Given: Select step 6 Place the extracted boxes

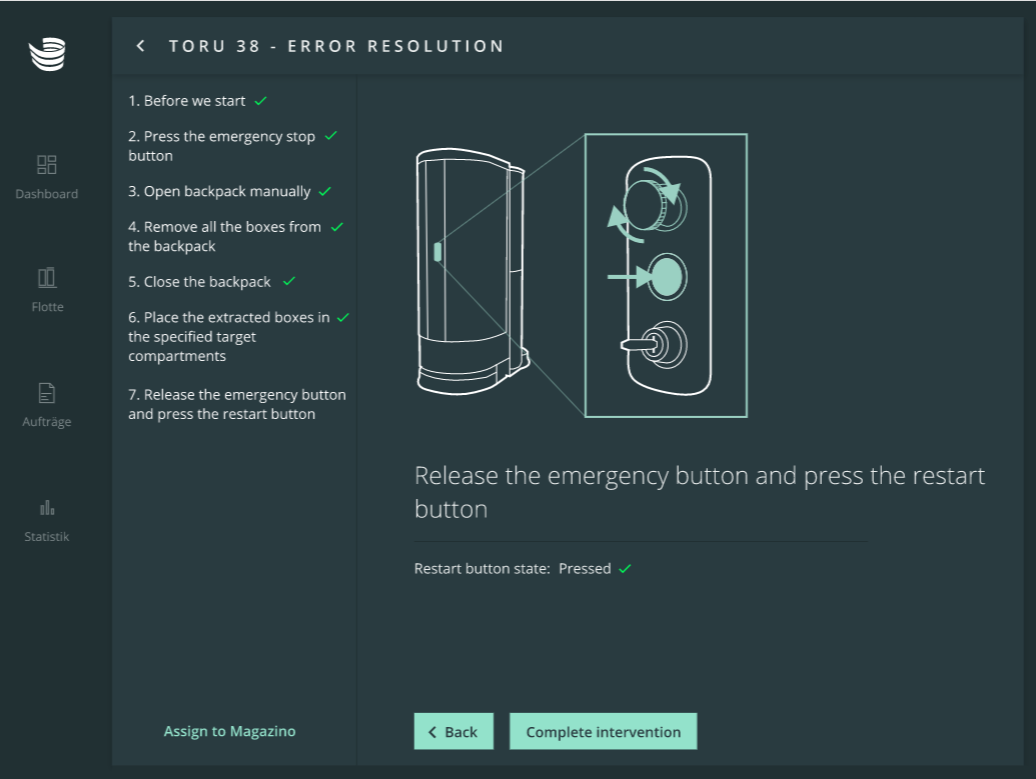Looking at the screenshot, I should pos(229,336).
